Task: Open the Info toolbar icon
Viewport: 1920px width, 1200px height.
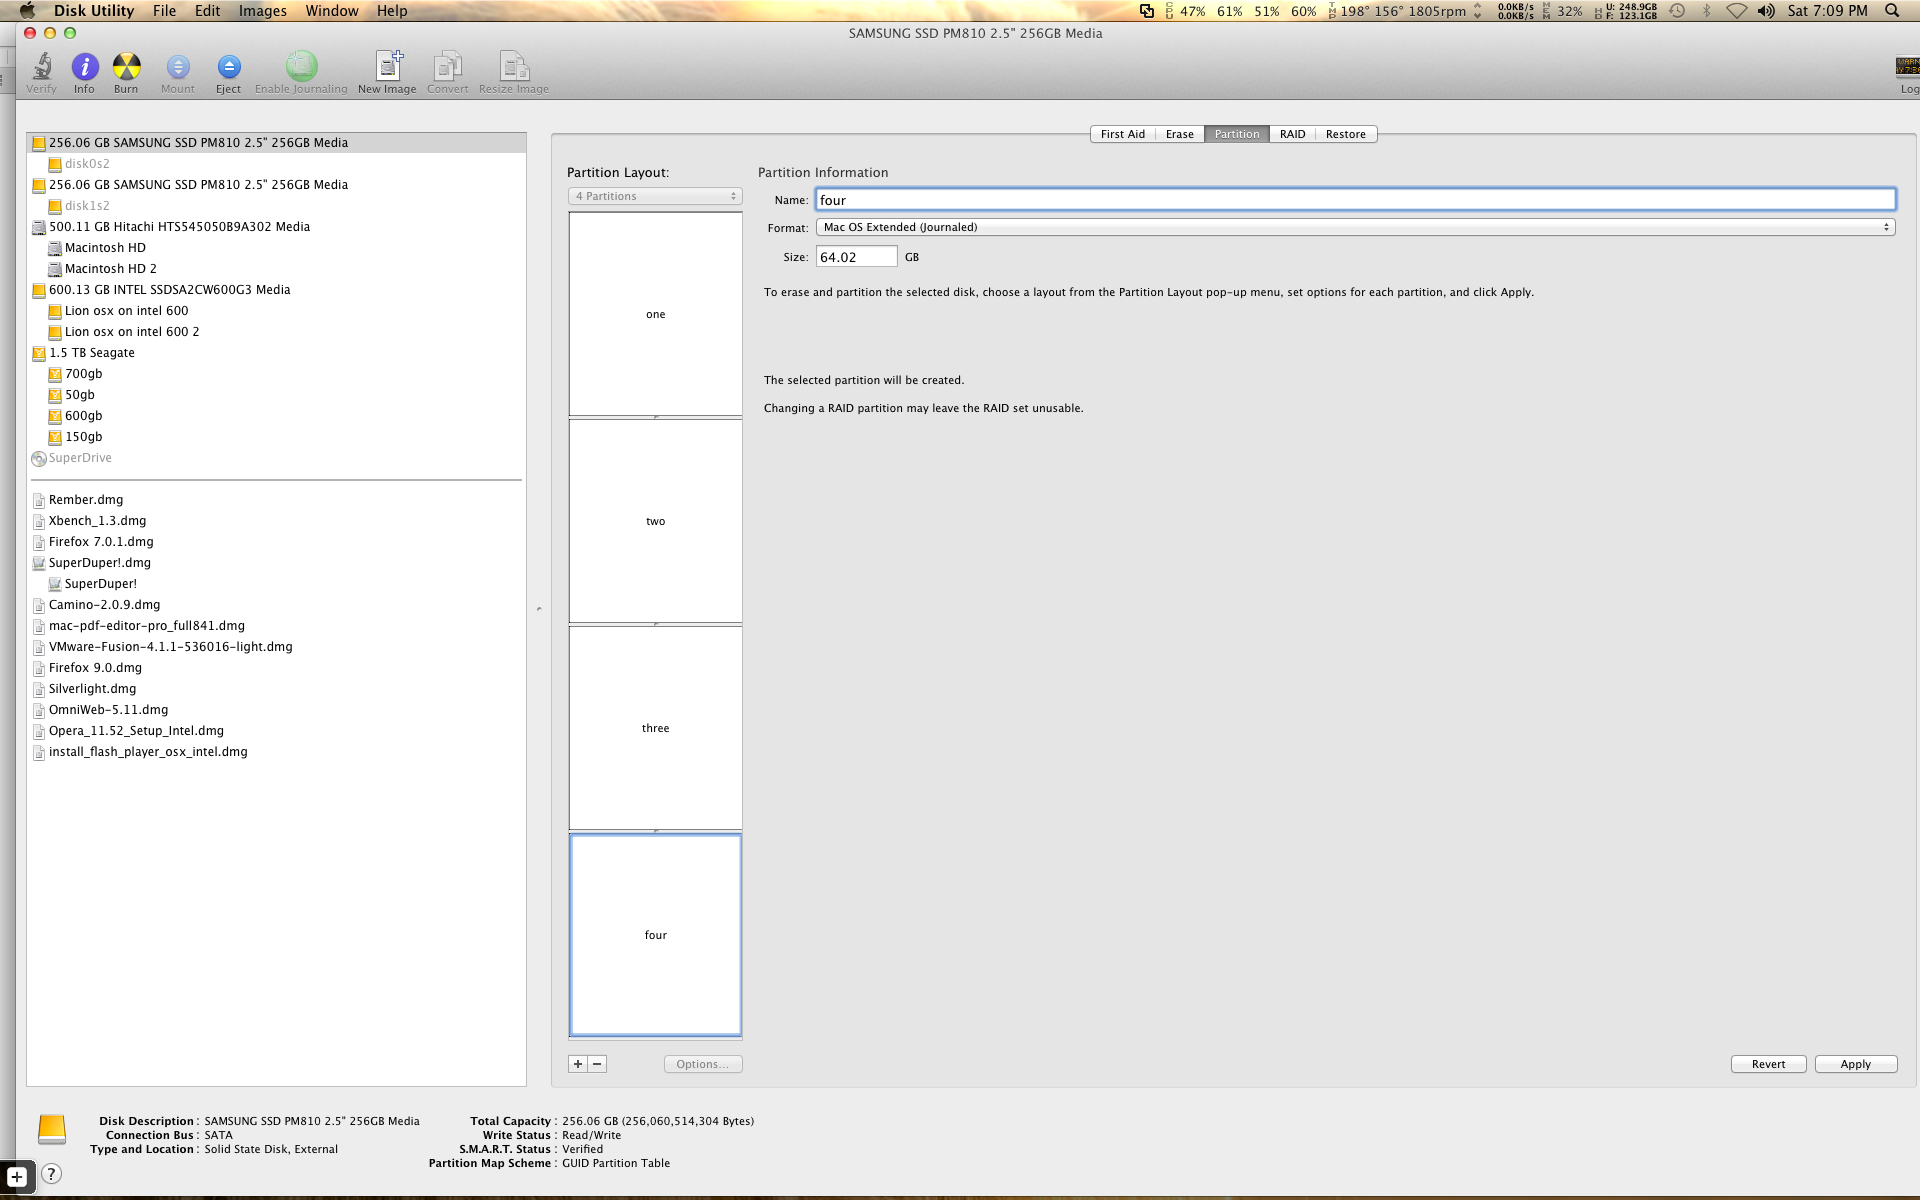Action: [x=84, y=72]
